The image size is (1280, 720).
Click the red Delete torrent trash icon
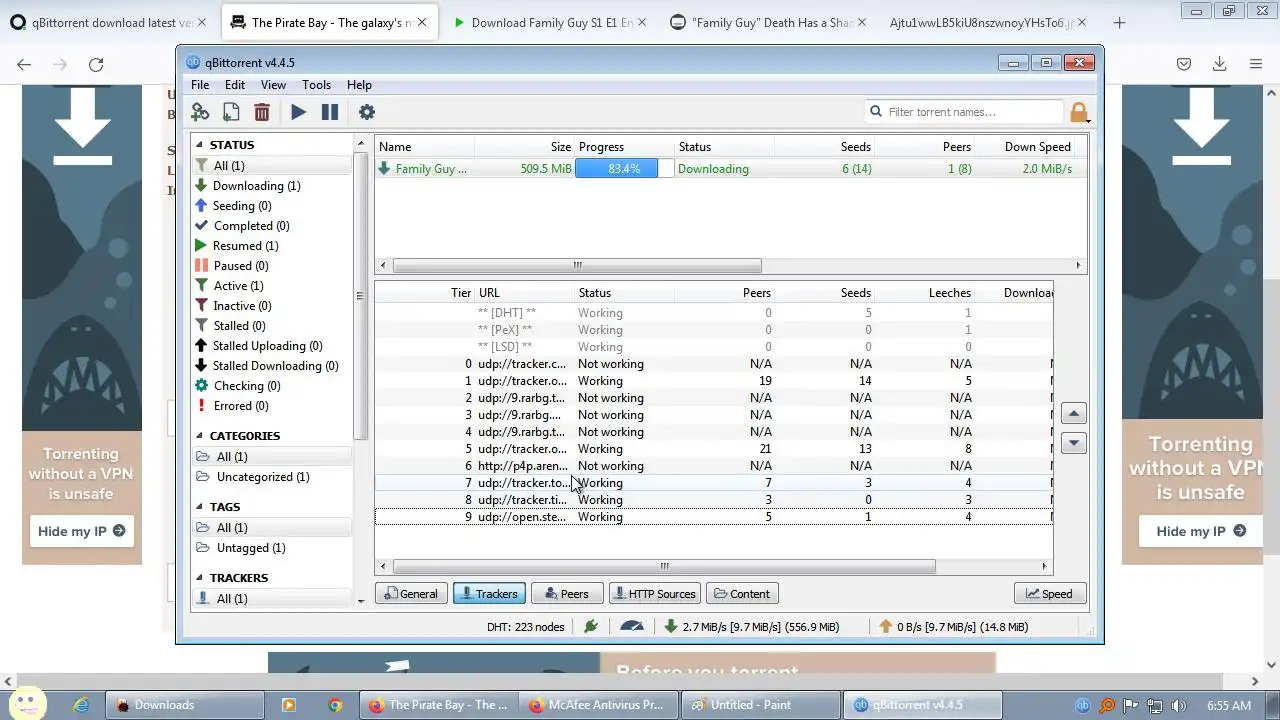(x=262, y=112)
